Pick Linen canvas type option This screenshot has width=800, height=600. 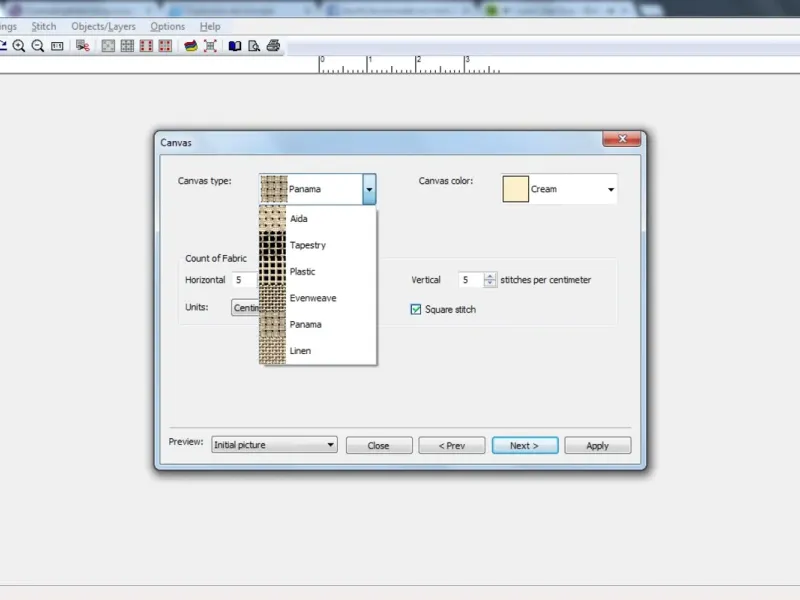318,351
